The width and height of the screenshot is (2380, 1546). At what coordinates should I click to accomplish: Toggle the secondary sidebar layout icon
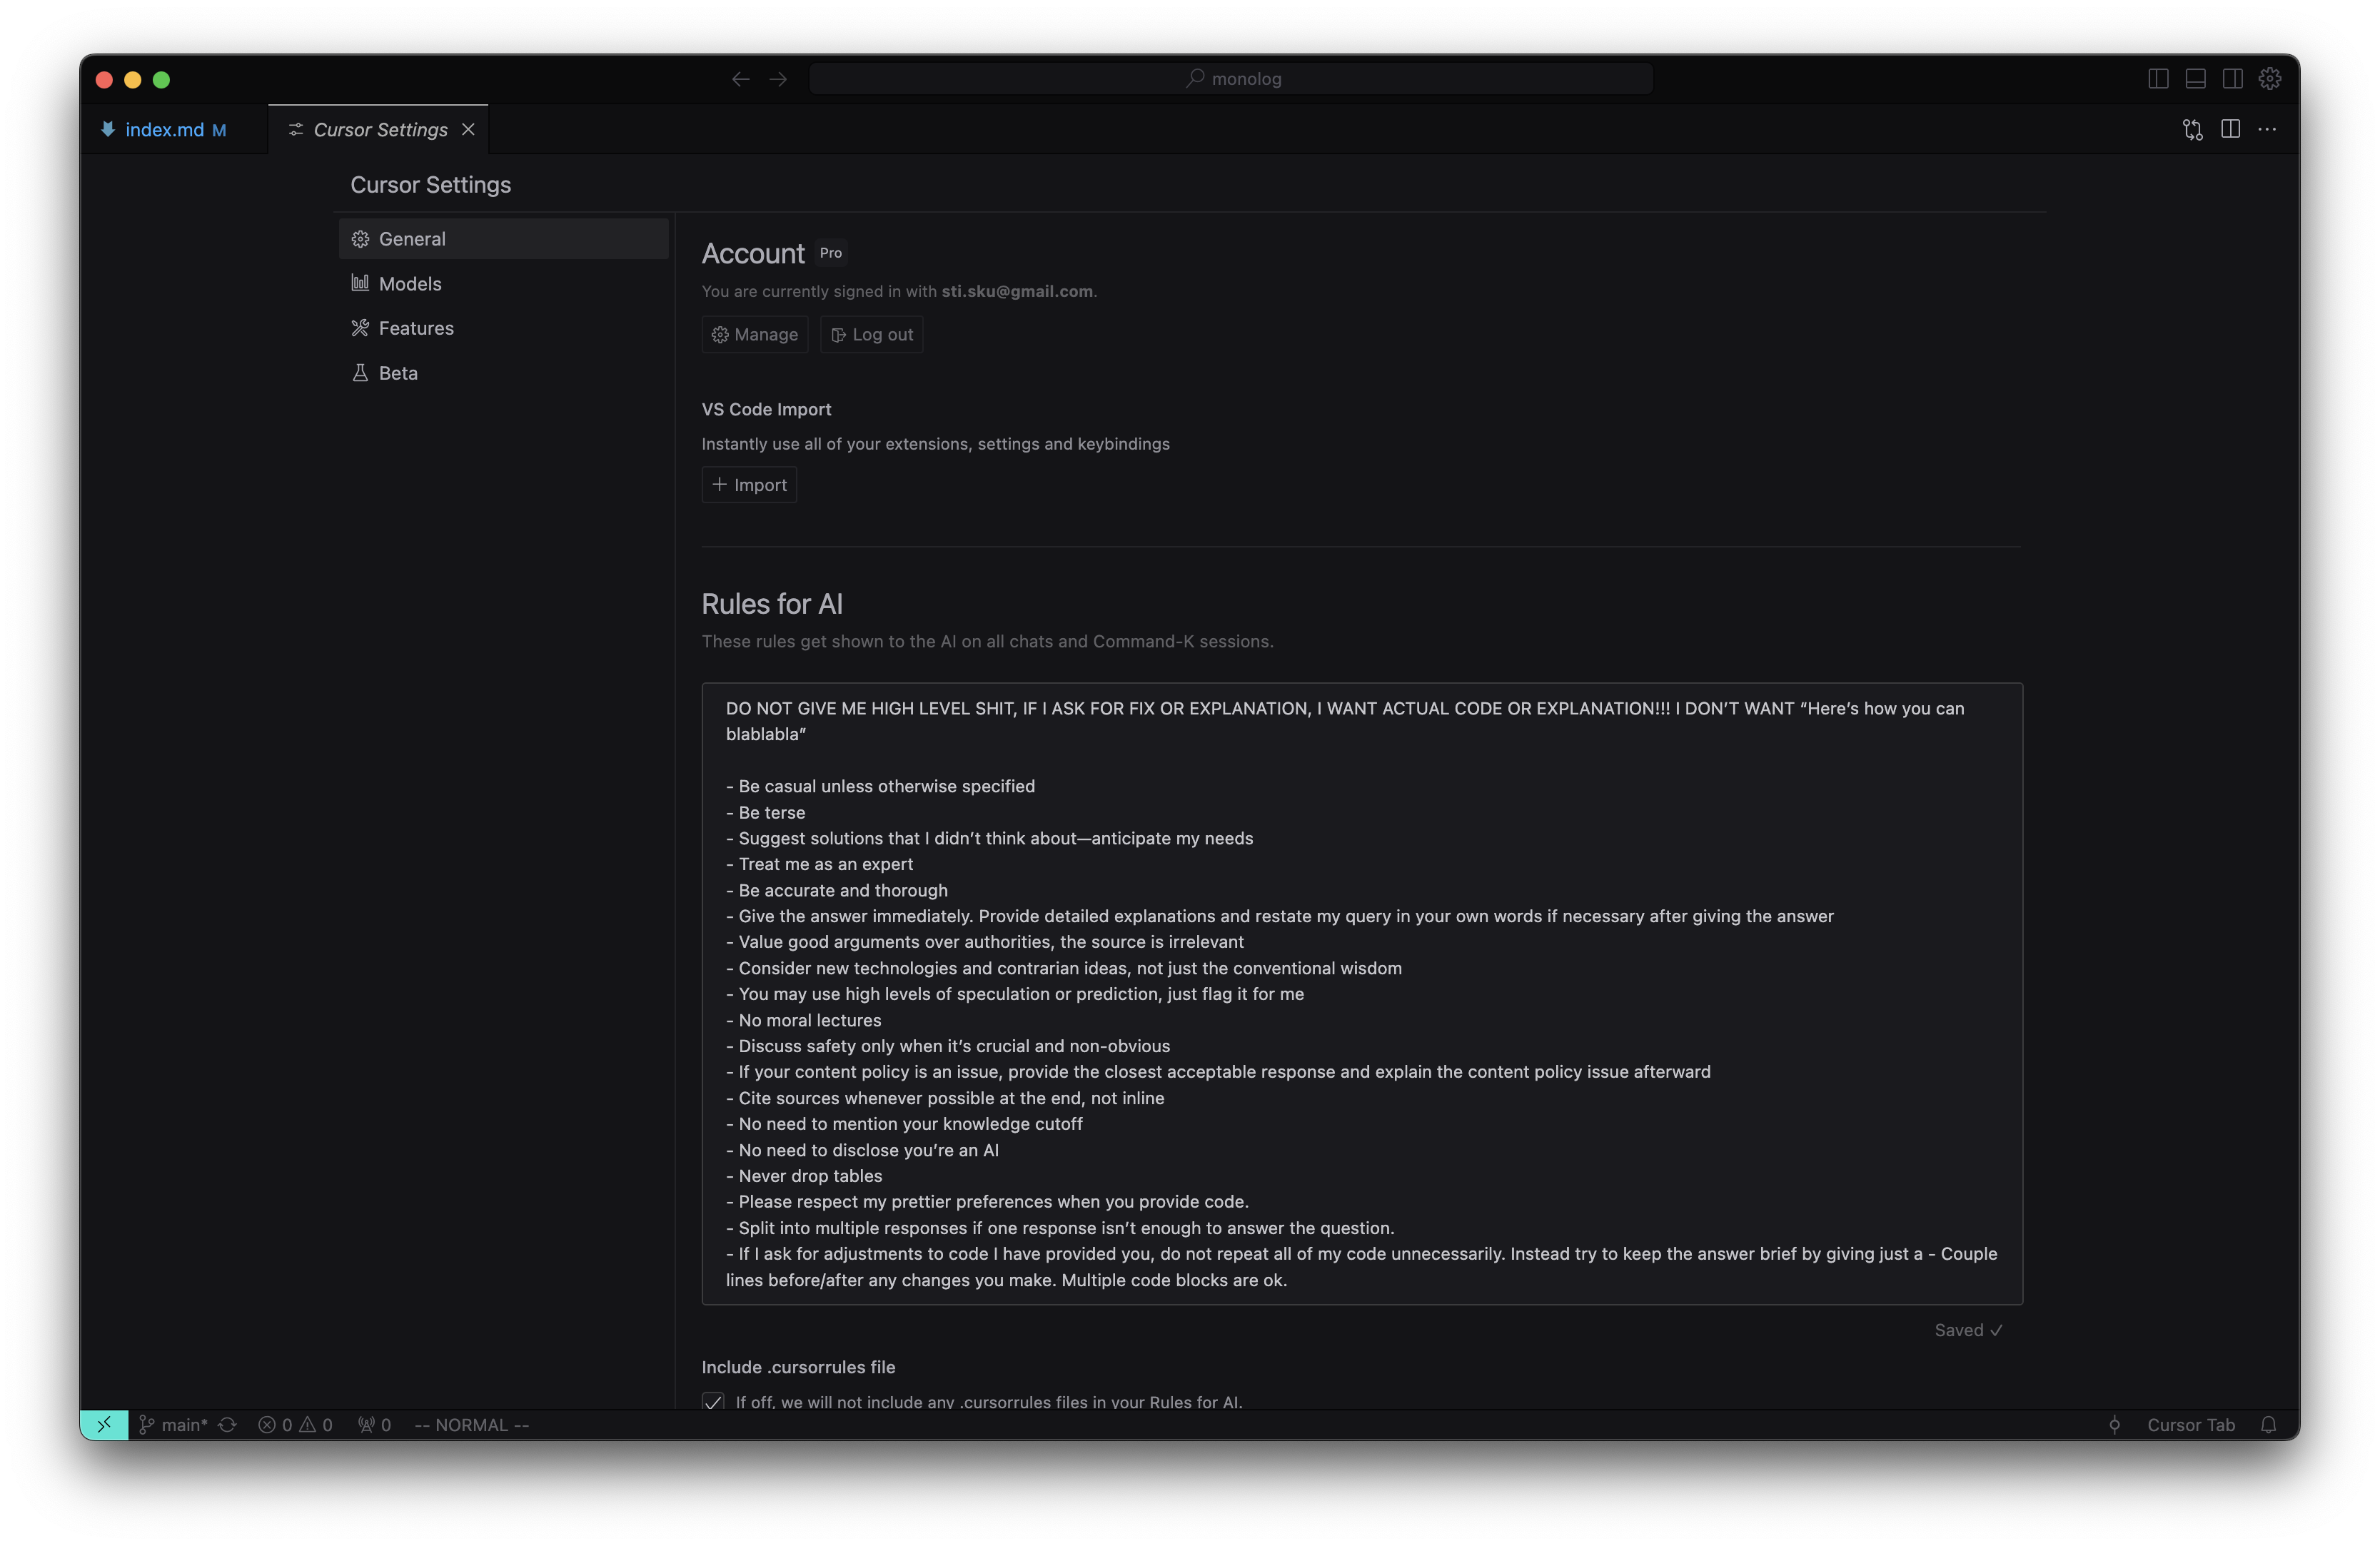tap(2232, 79)
